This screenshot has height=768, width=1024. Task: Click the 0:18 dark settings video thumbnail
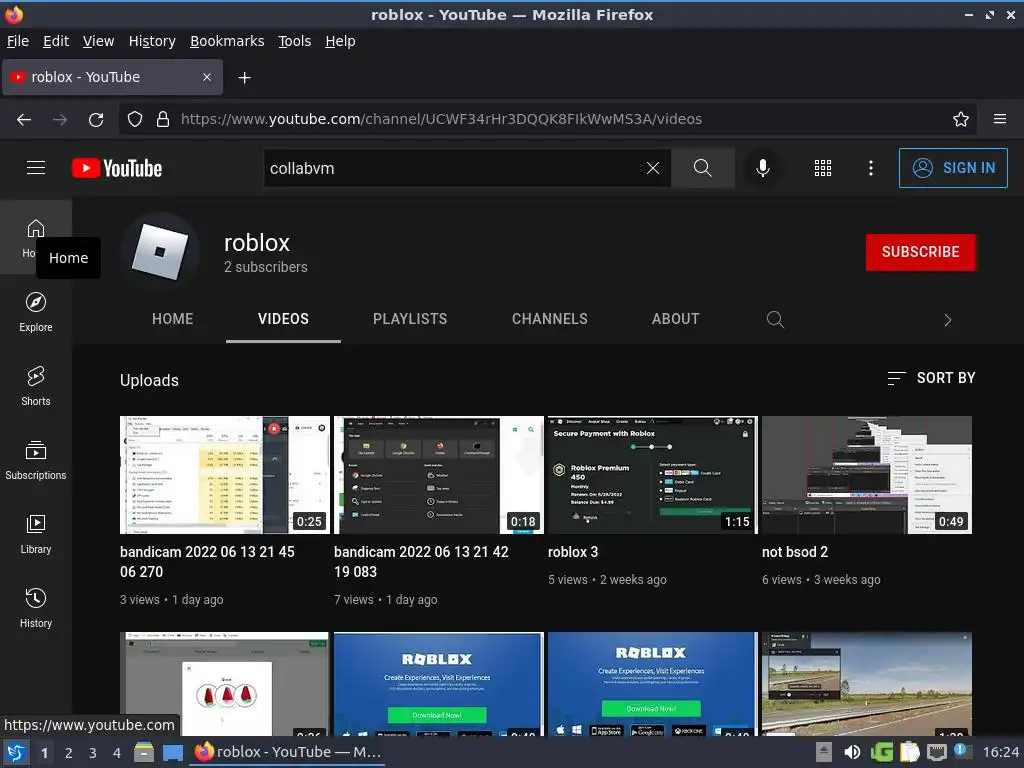439,475
